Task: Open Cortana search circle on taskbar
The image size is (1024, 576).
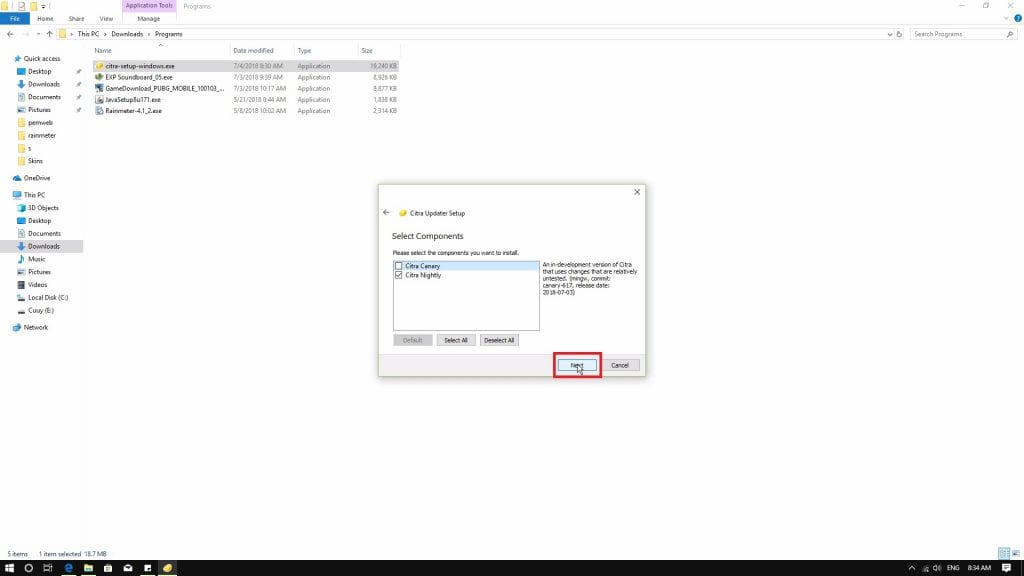Action: 29,568
